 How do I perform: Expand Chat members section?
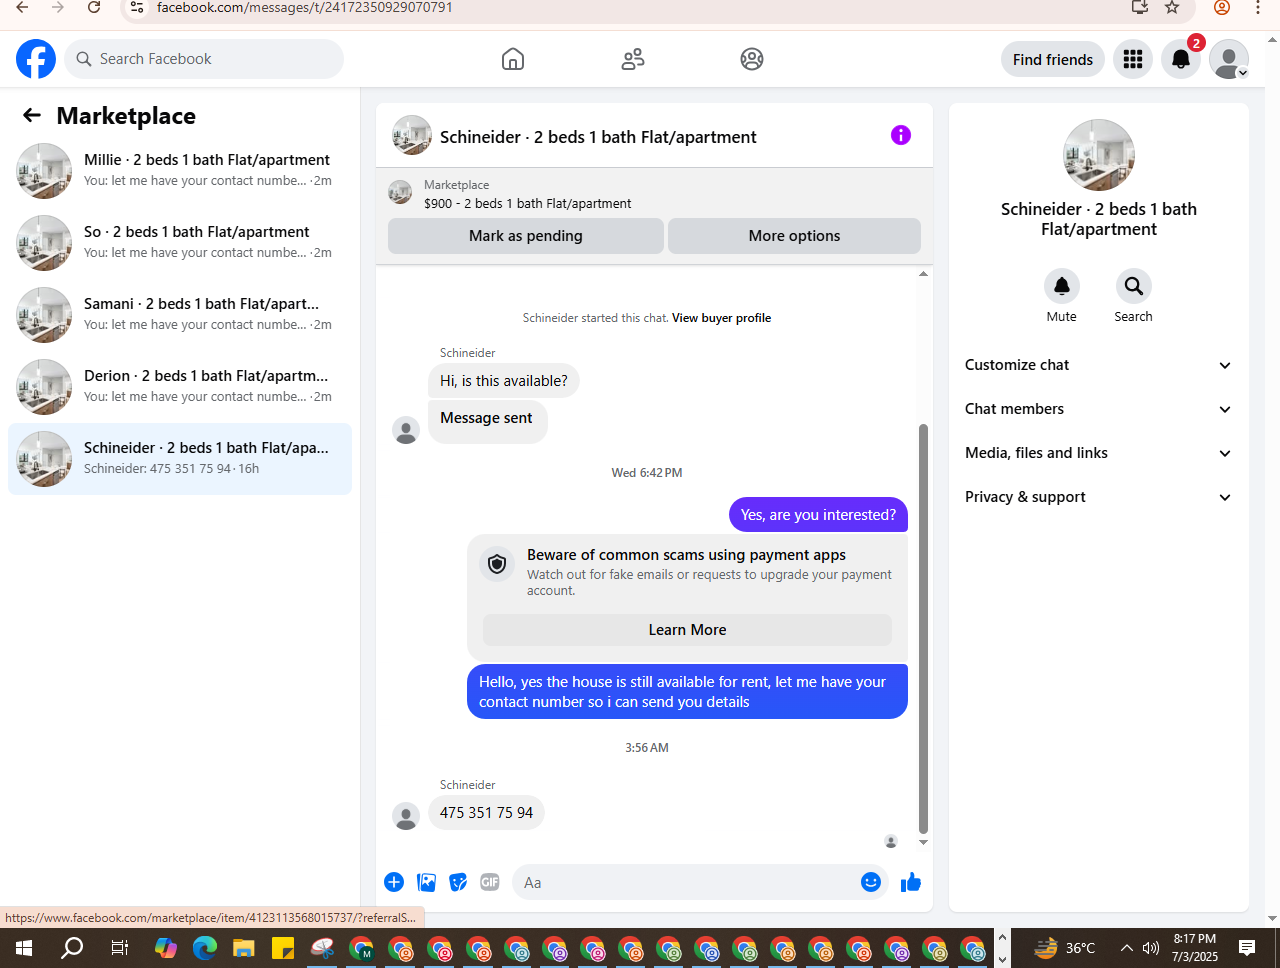[x=1099, y=409]
